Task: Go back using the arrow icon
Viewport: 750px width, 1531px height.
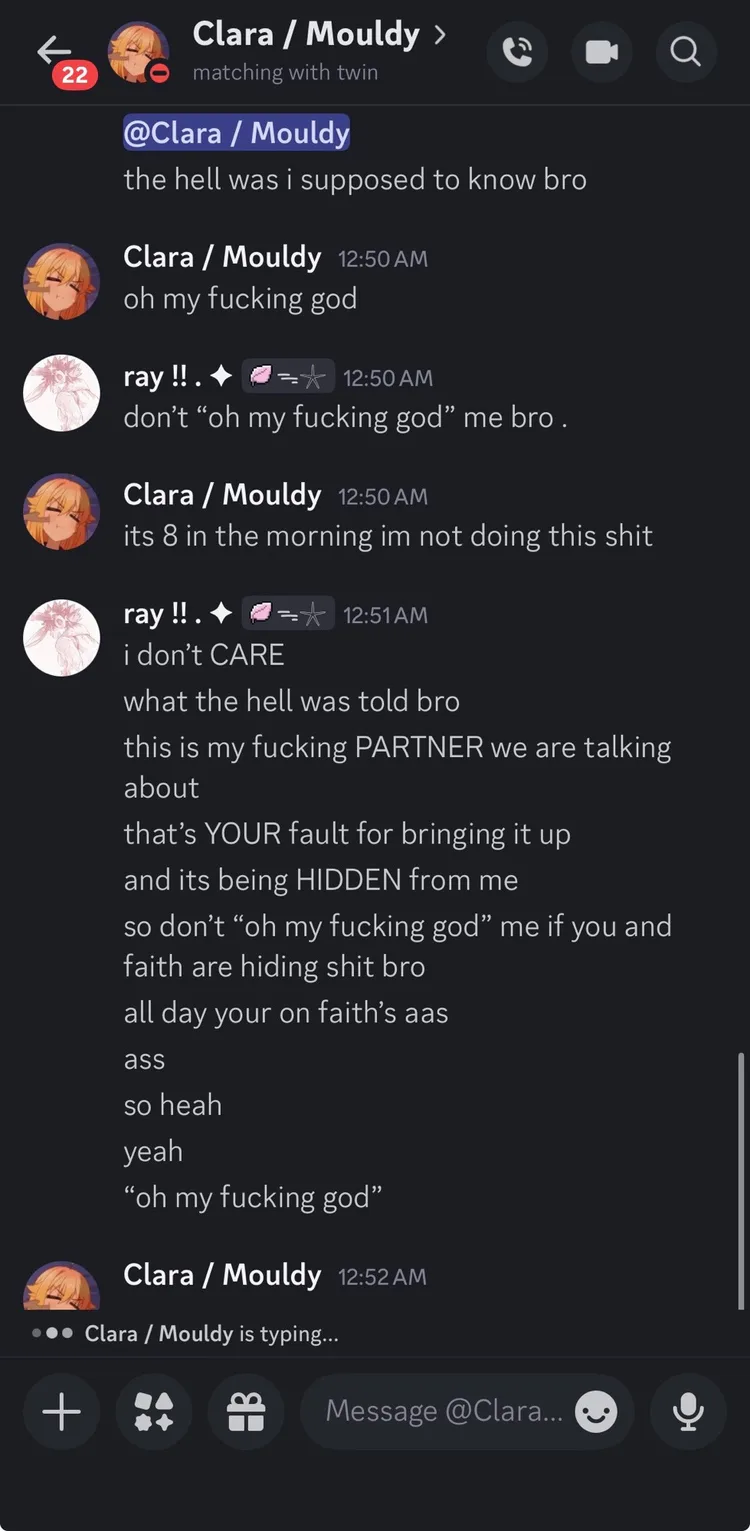Action: (x=54, y=49)
